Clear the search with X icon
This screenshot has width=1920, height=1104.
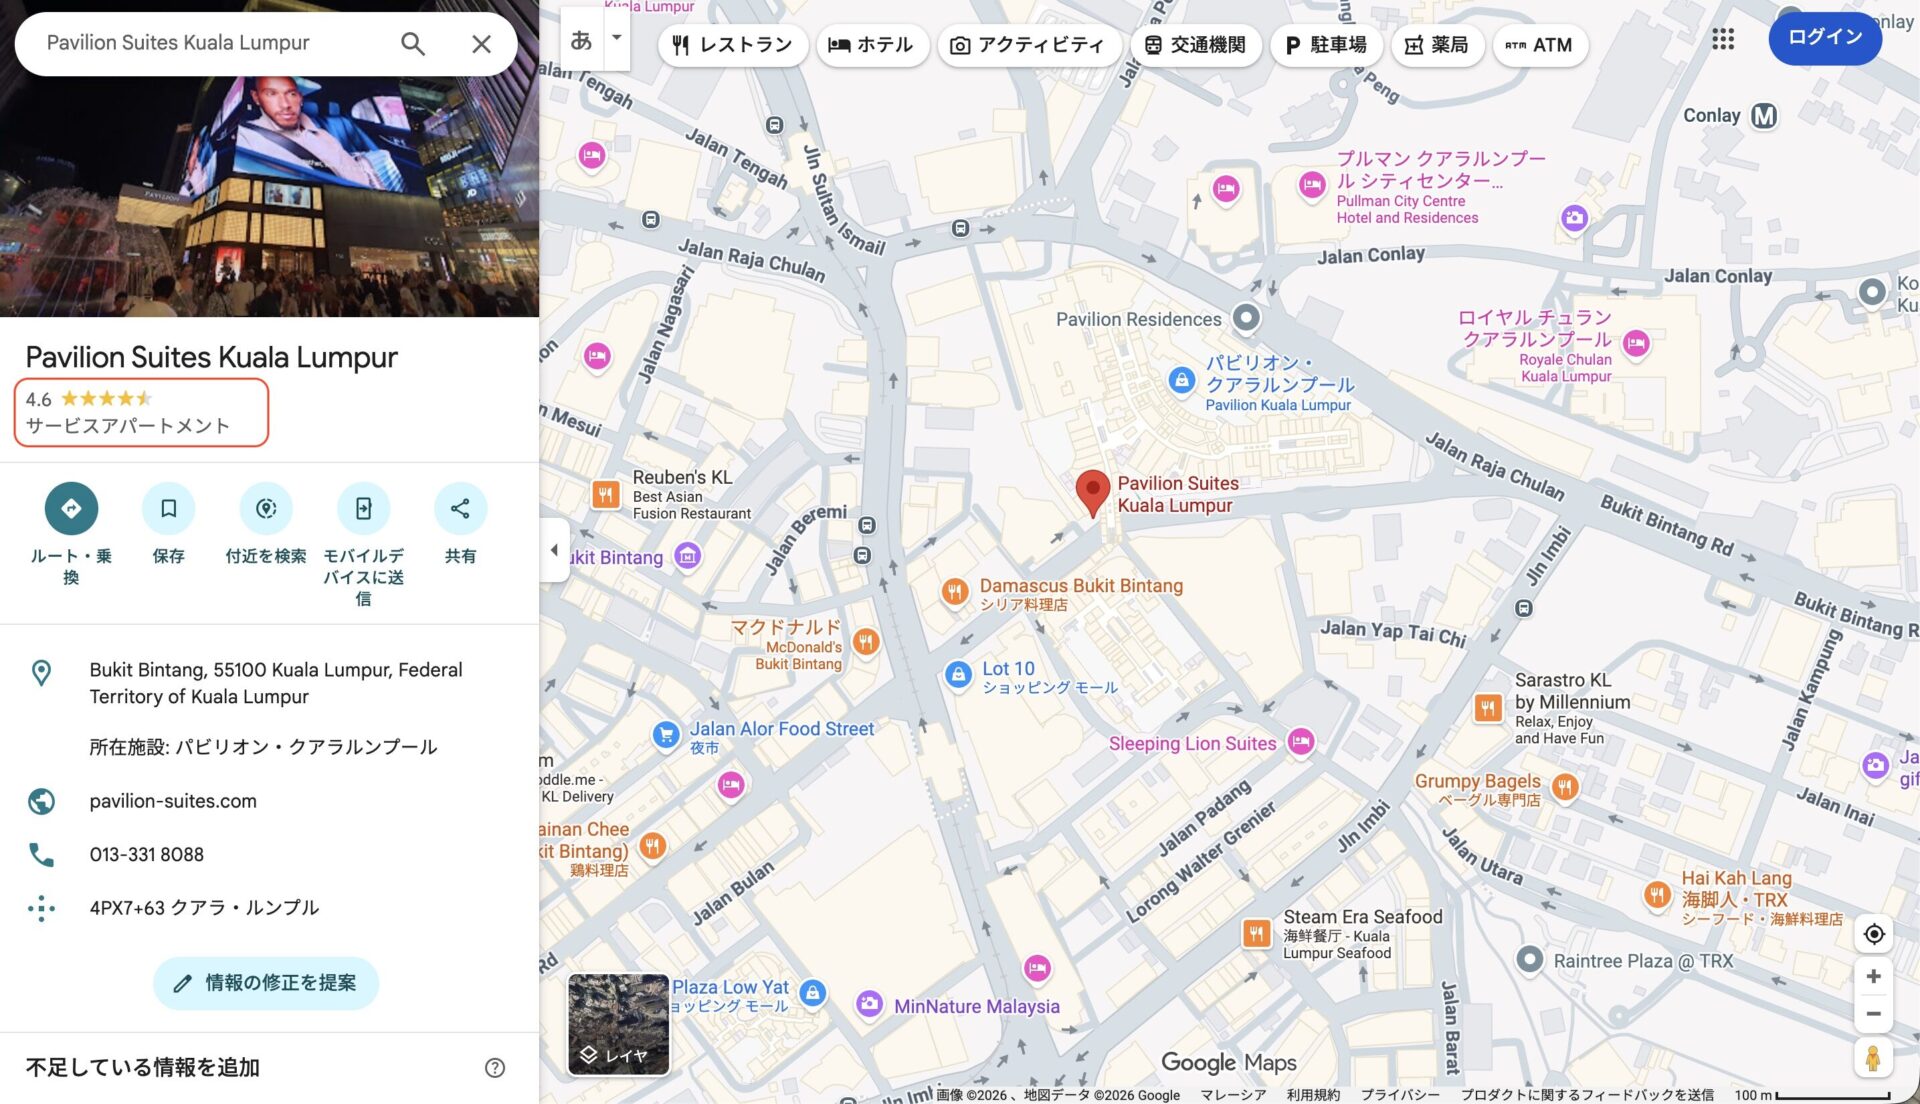coord(481,43)
